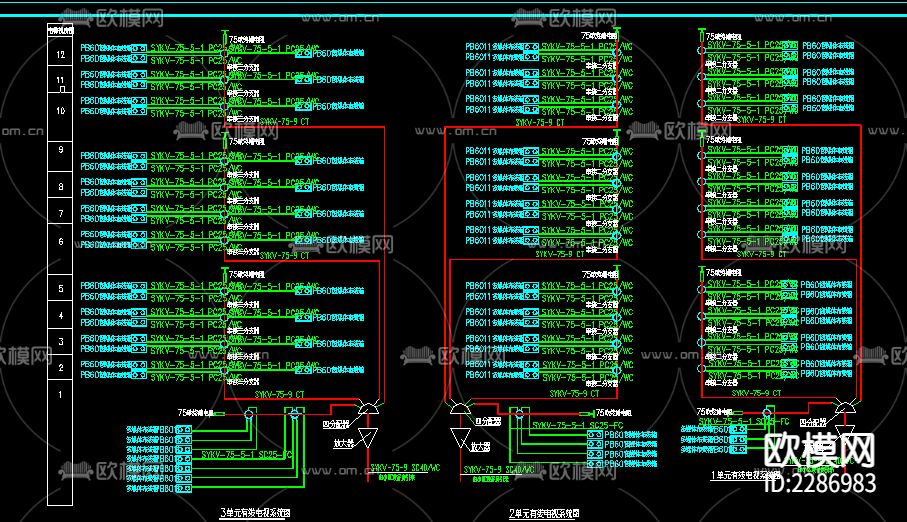Select floor number 3 in the floor column
This screenshot has width=907, height=522.
[x=61, y=341]
